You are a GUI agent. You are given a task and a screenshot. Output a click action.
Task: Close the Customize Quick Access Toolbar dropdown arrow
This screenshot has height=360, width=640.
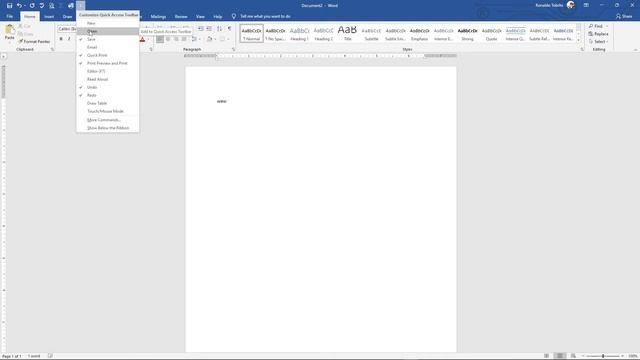pyautogui.click(x=80, y=6)
